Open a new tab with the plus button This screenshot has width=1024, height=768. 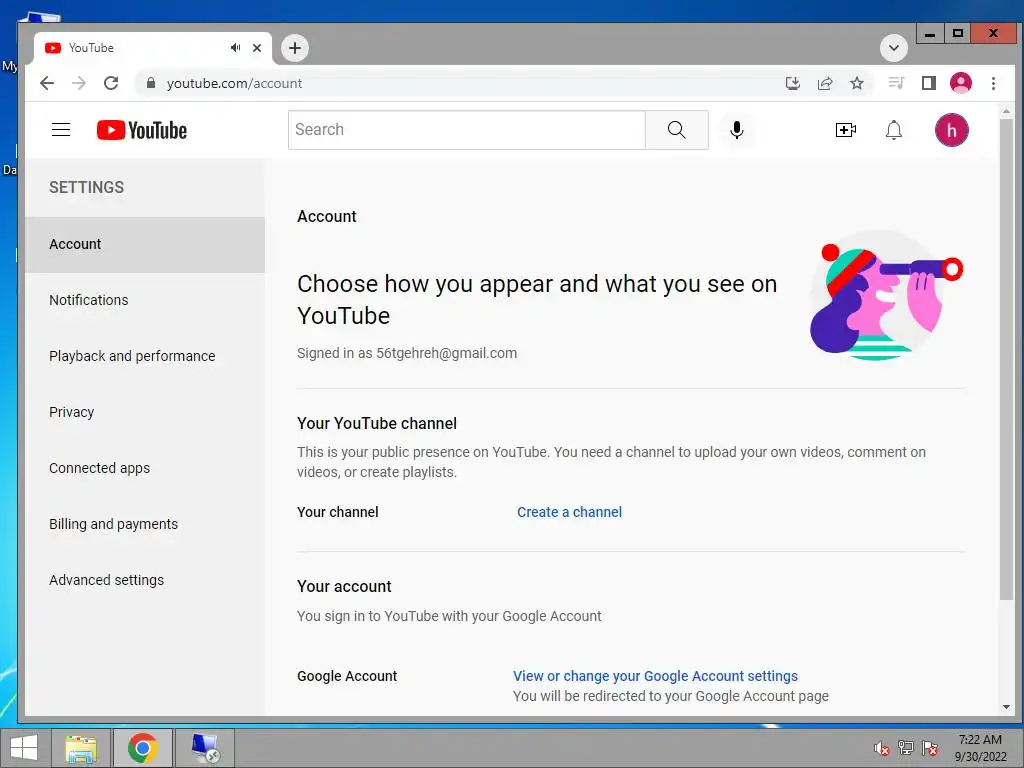point(295,48)
